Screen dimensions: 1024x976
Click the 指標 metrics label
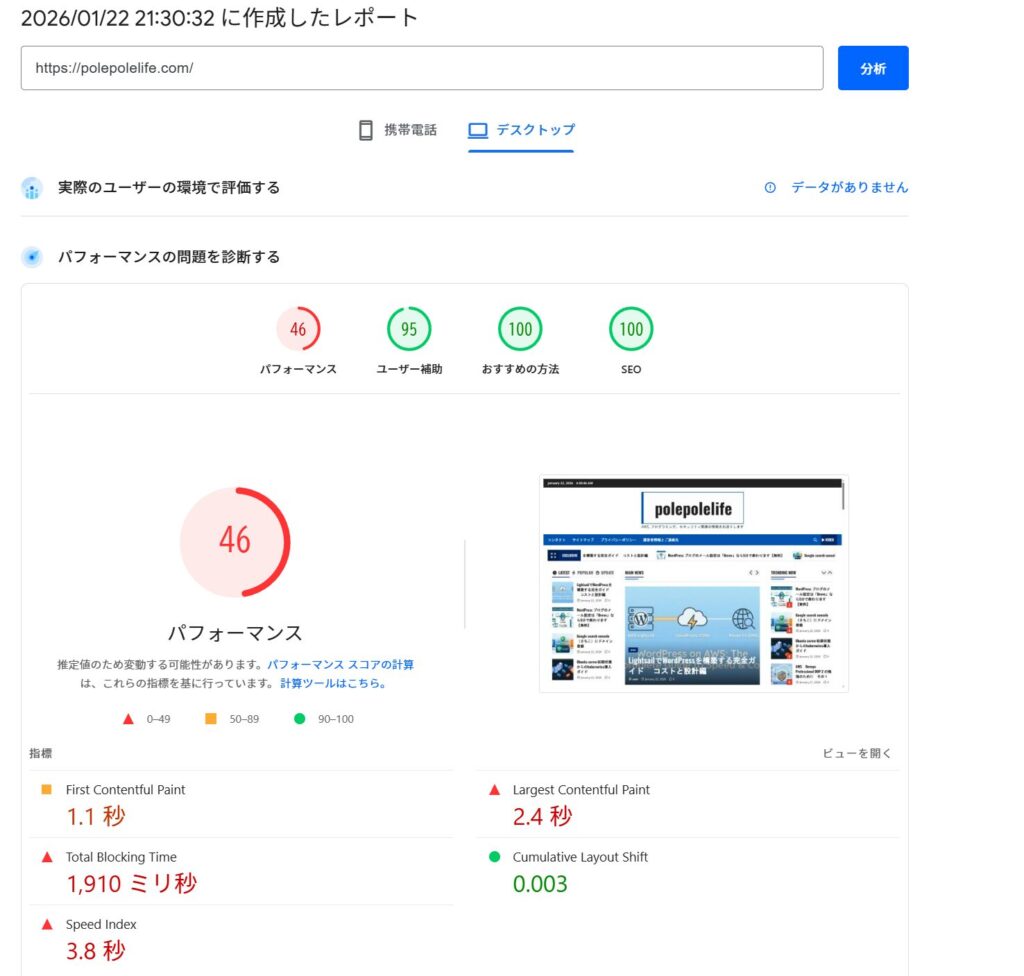pyautogui.click(x=40, y=753)
